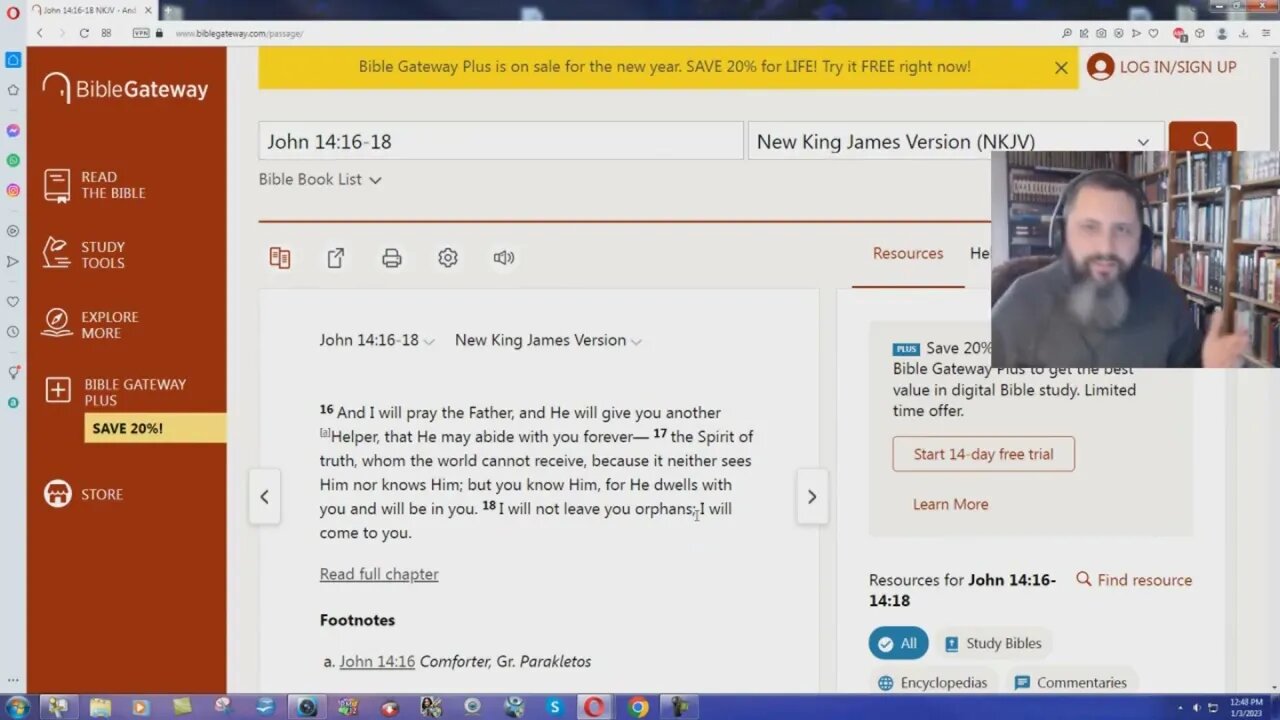1280x720 pixels.
Task: Click the Opera menu logo
Action: point(12,11)
